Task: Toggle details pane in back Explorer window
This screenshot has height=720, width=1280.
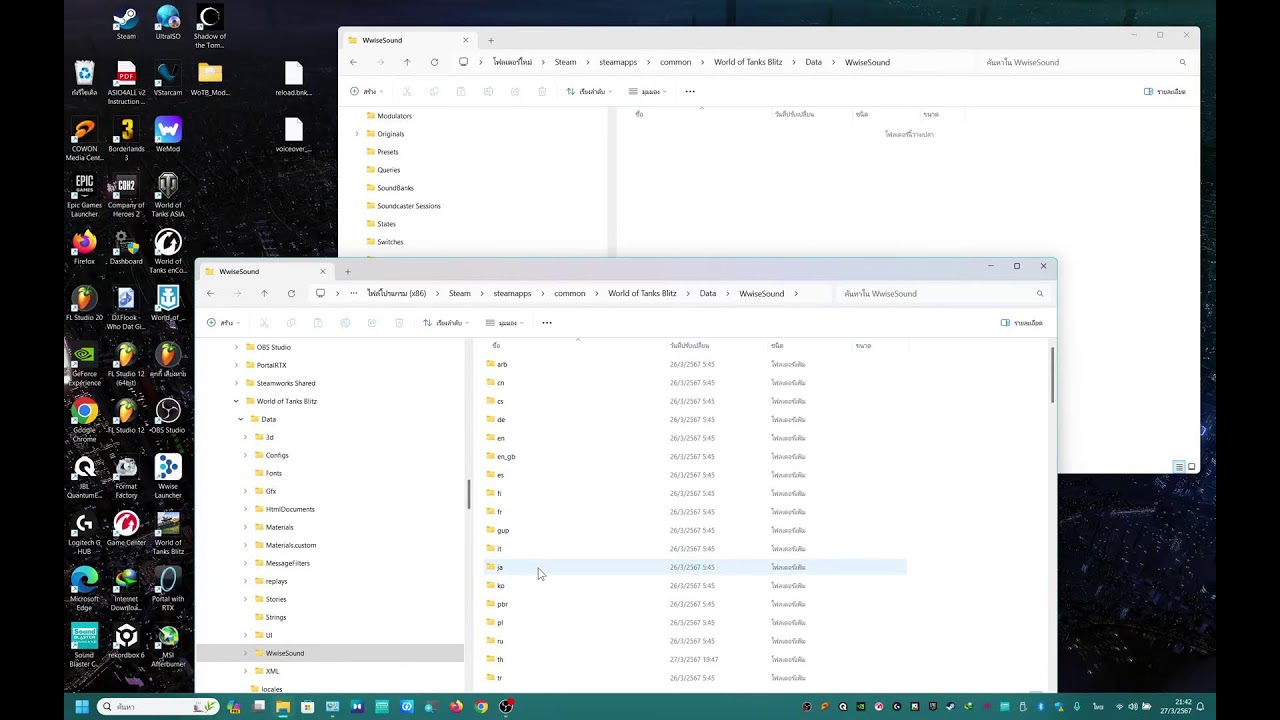Action: [1165, 91]
